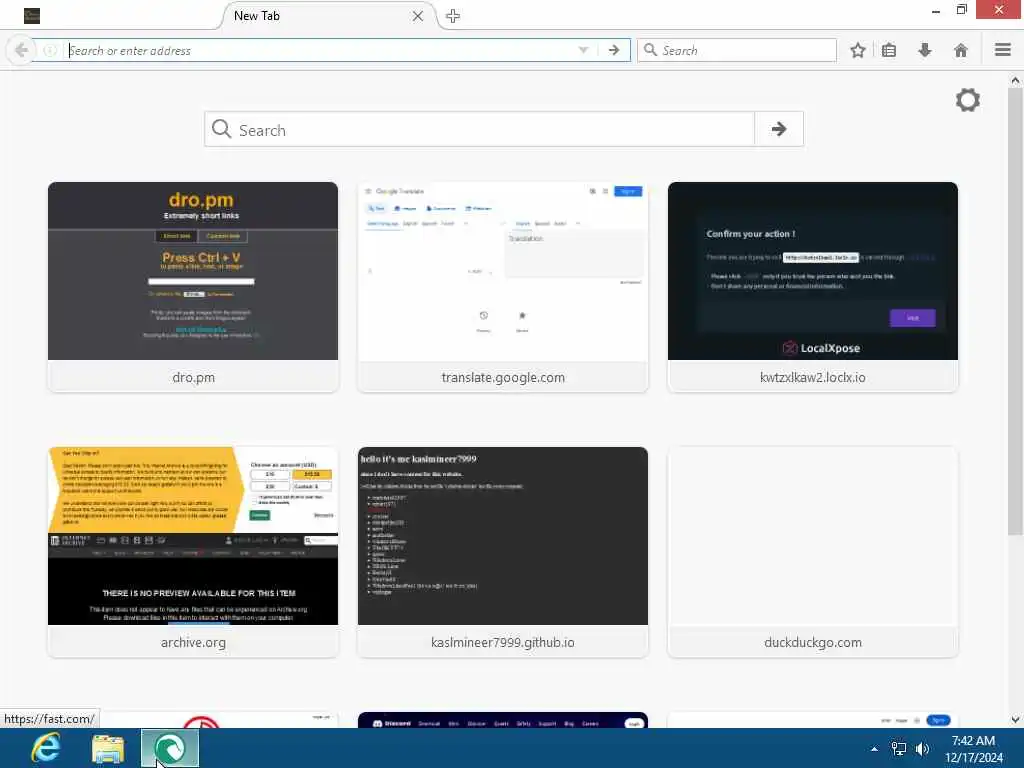Screen dimensions: 1024x768
Task: Launch Internet Explorer from taskbar
Action: tap(46, 748)
